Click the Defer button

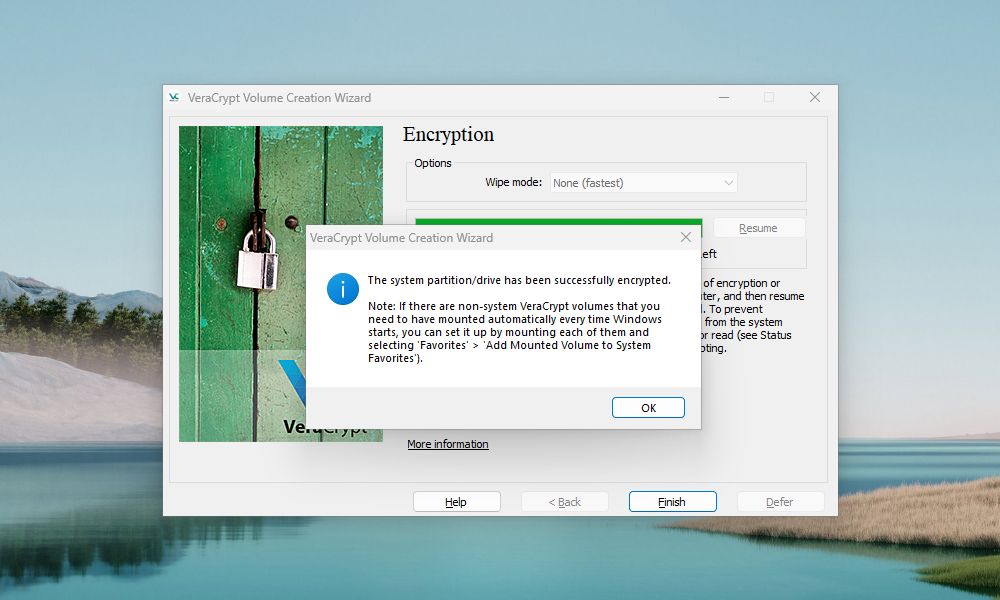pos(779,502)
